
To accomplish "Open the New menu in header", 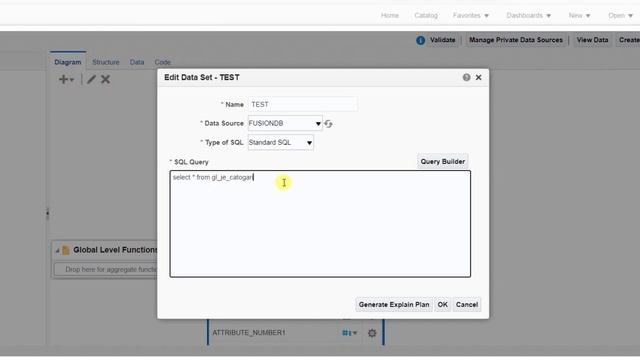I will coord(579,16).
